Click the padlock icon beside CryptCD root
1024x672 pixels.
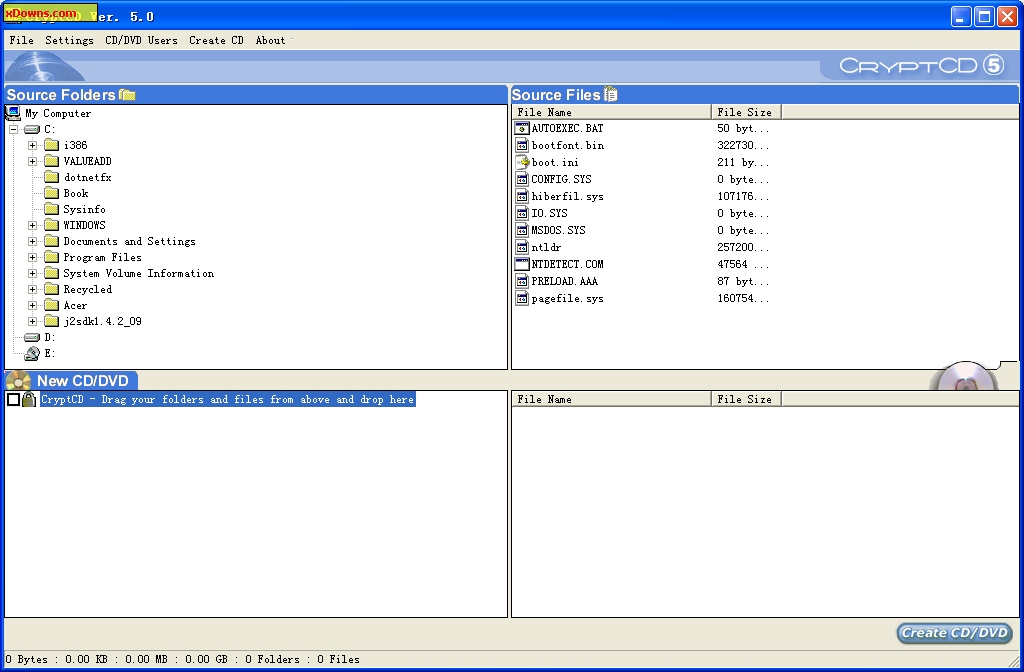tap(29, 399)
